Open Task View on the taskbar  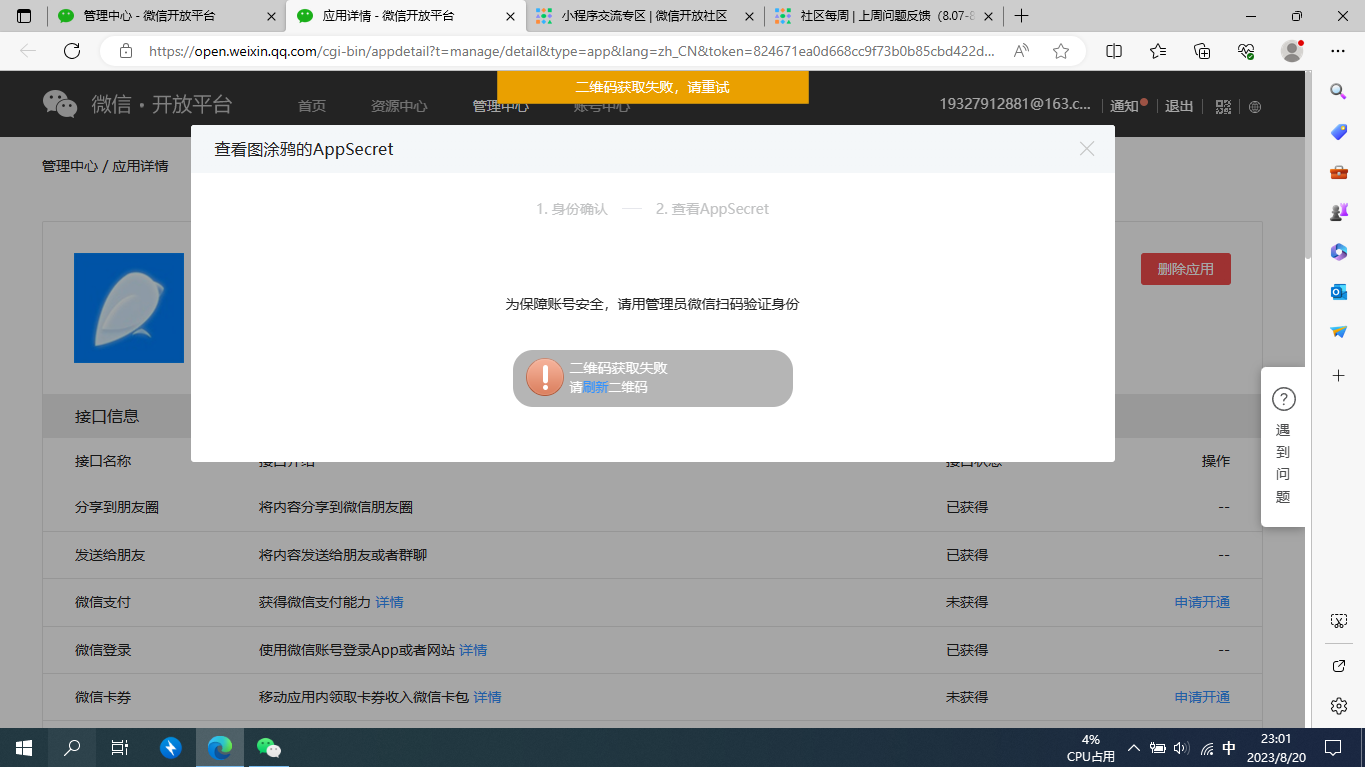[120, 747]
